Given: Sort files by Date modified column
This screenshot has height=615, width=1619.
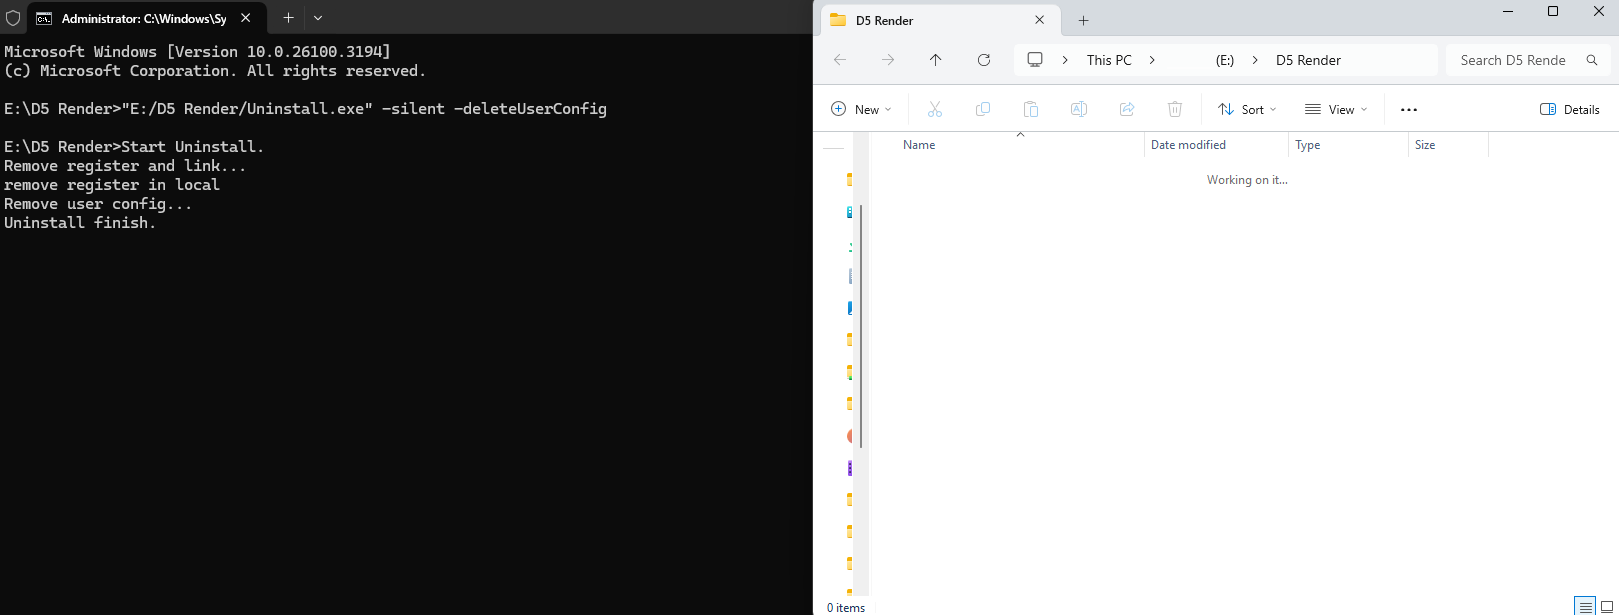Looking at the screenshot, I should coord(1188,145).
